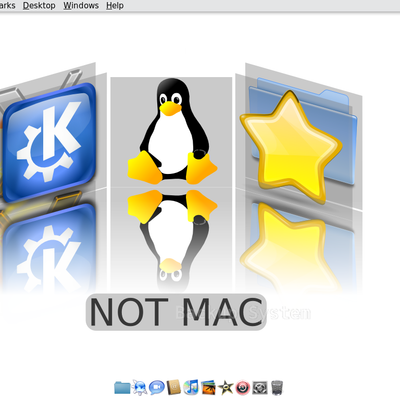Launch the Konqueror globe dock icon
Image resolution: width=400 pixels, height=400 pixels.
[139, 388]
